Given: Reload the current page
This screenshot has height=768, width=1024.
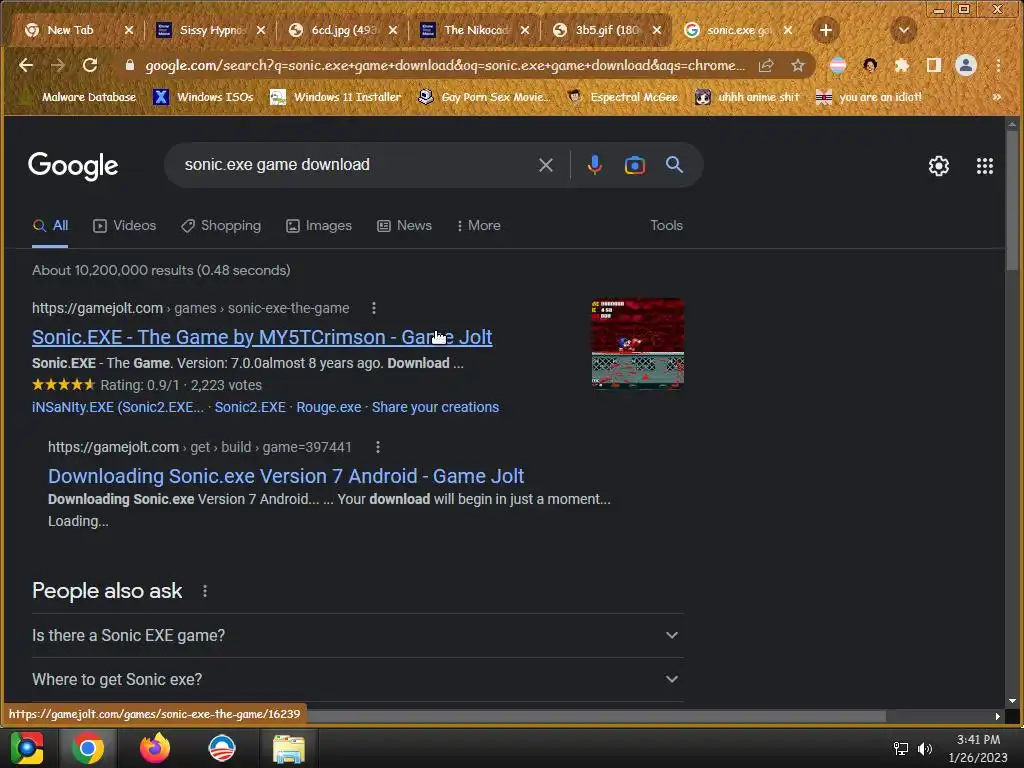Looking at the screenshot, I should pos(90,65).
